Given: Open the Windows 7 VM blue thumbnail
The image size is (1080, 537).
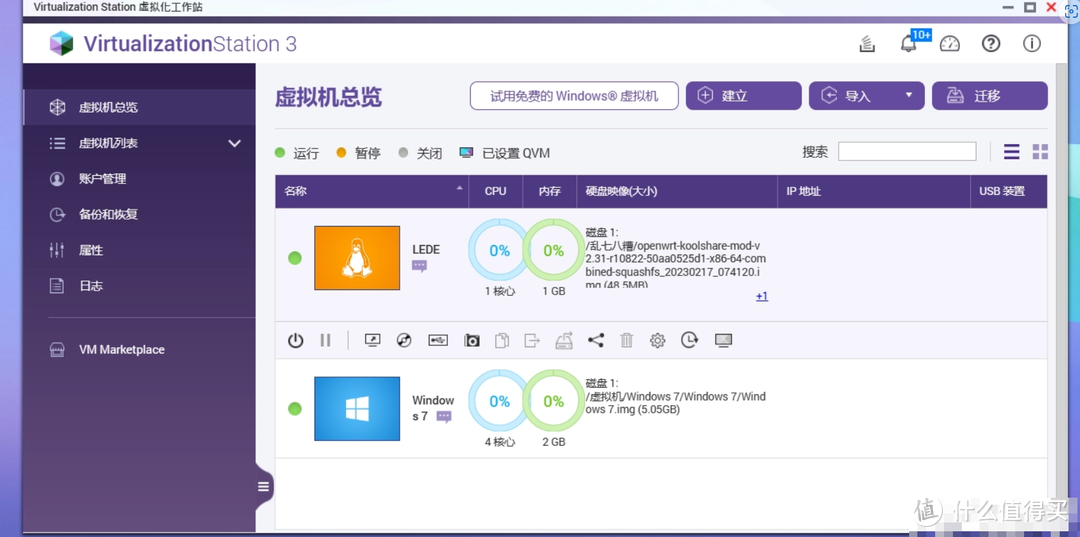Looking at the screenshot, I should point(357,408).
